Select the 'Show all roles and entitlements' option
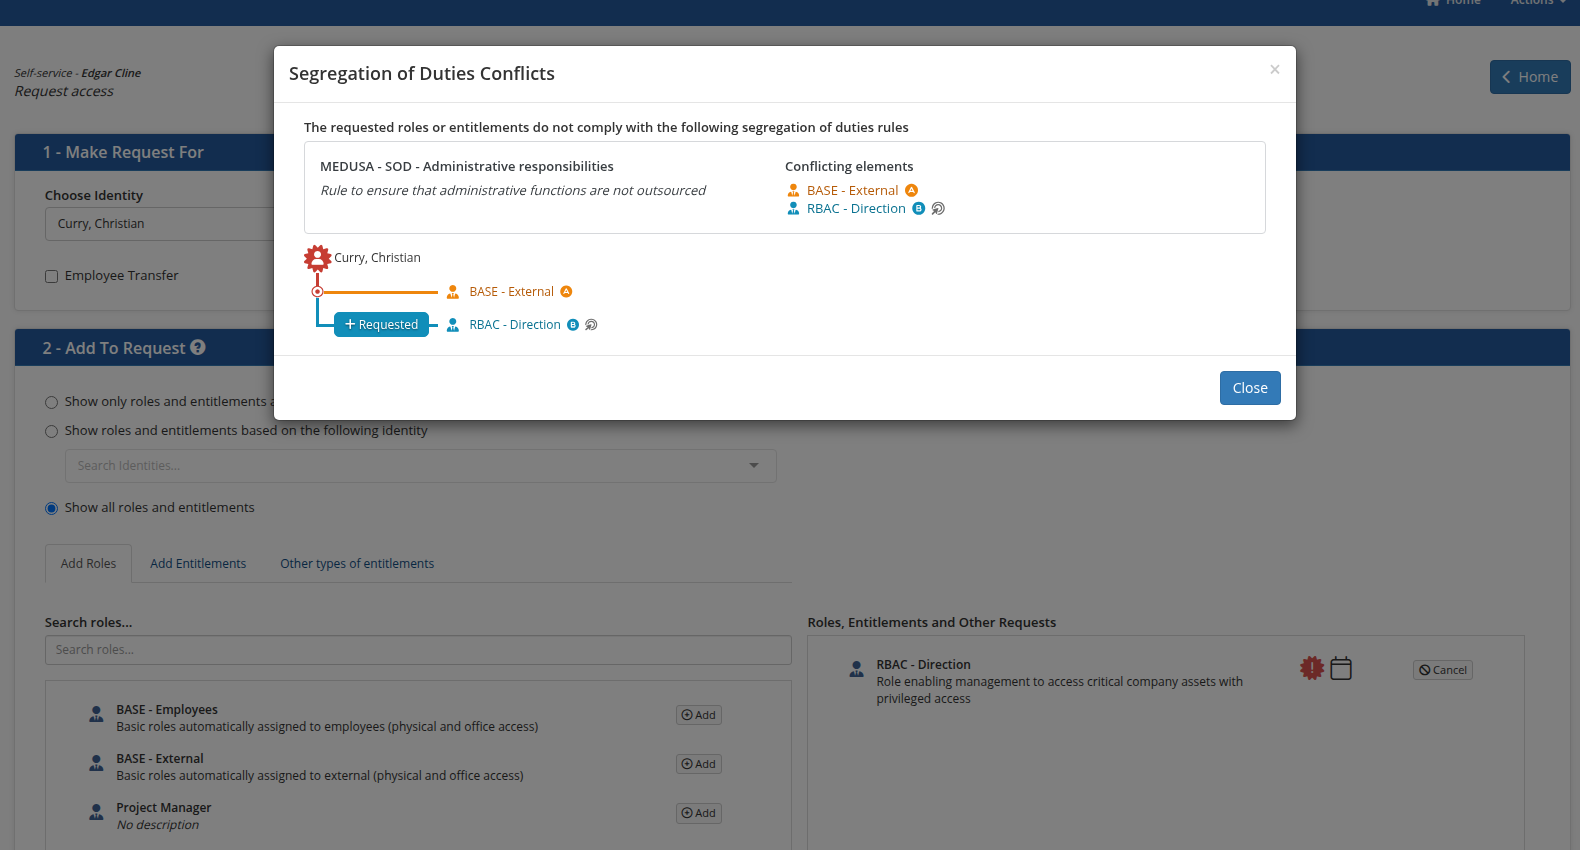Screen dimensions: 1580x850 51,508
